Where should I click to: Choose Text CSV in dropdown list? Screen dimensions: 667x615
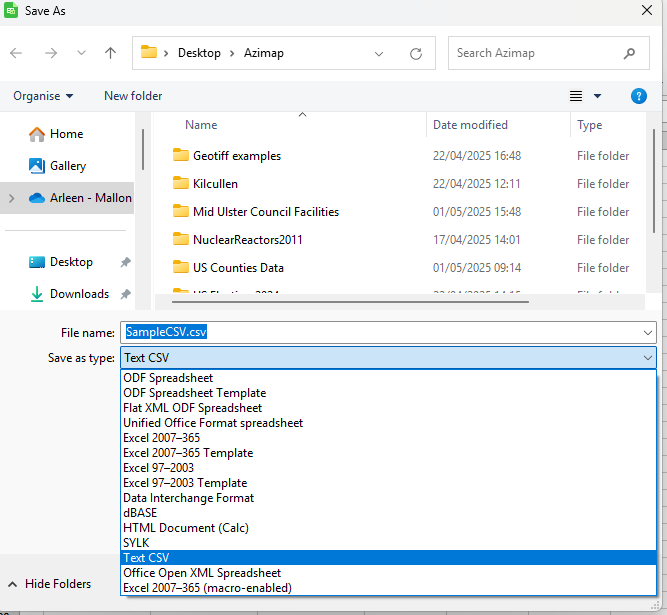click(x=388, y=558)
